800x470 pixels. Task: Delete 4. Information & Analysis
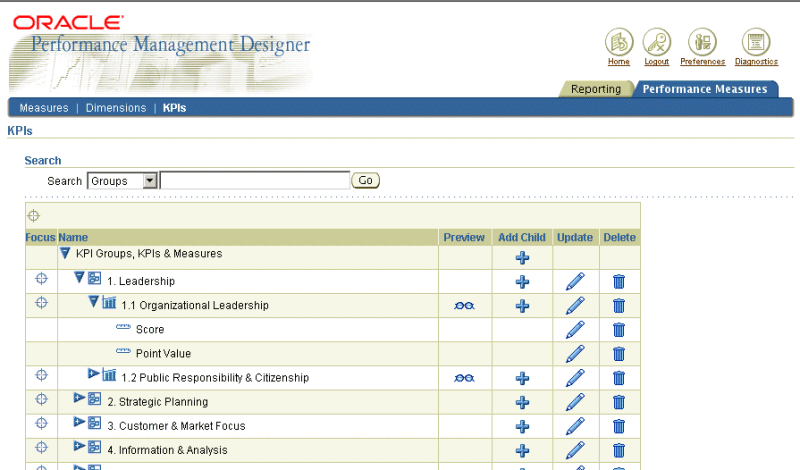pyautogui.click(x=619, y=451)
